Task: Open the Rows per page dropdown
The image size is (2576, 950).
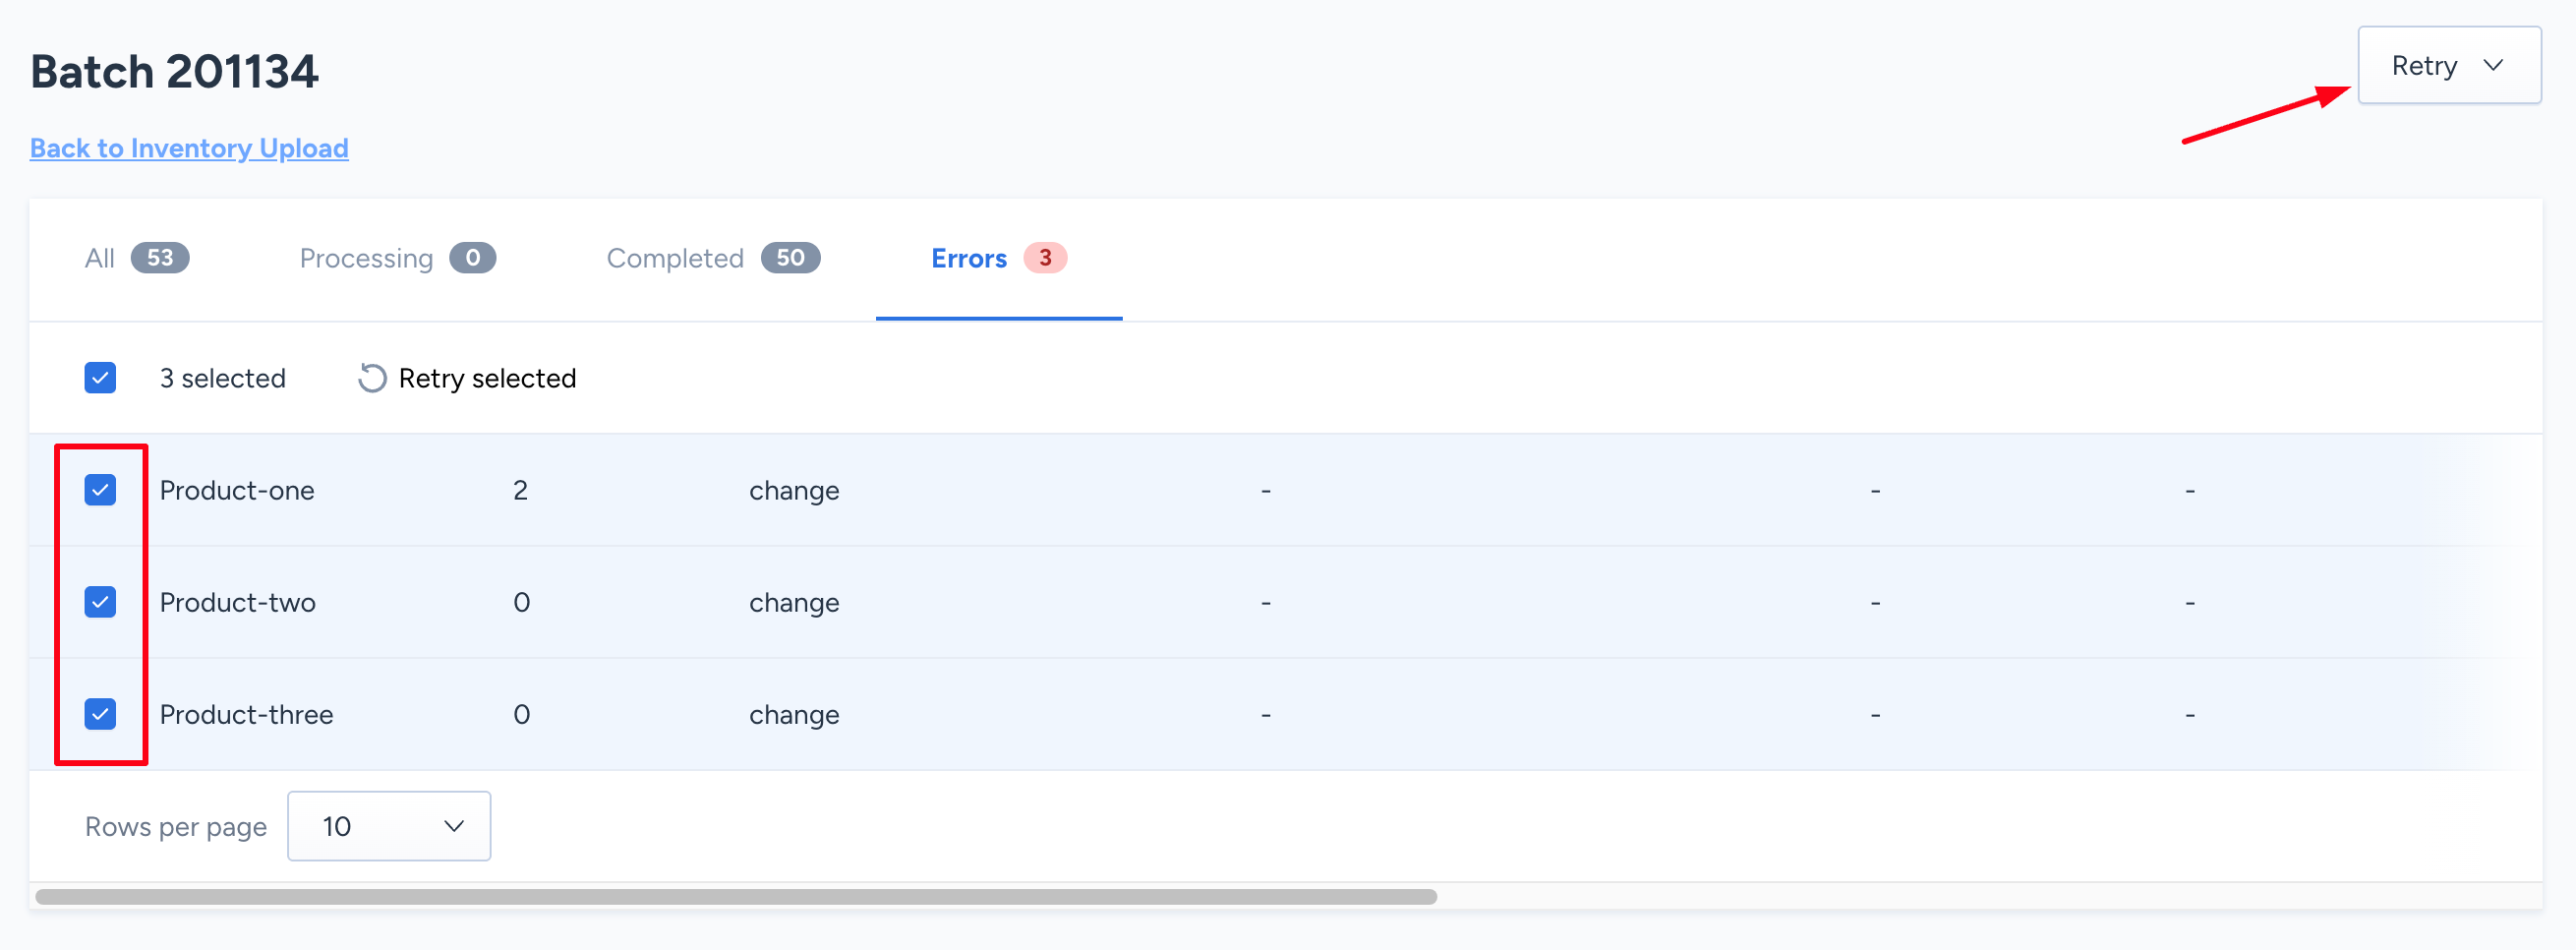Action: click(x=389, y=826)
